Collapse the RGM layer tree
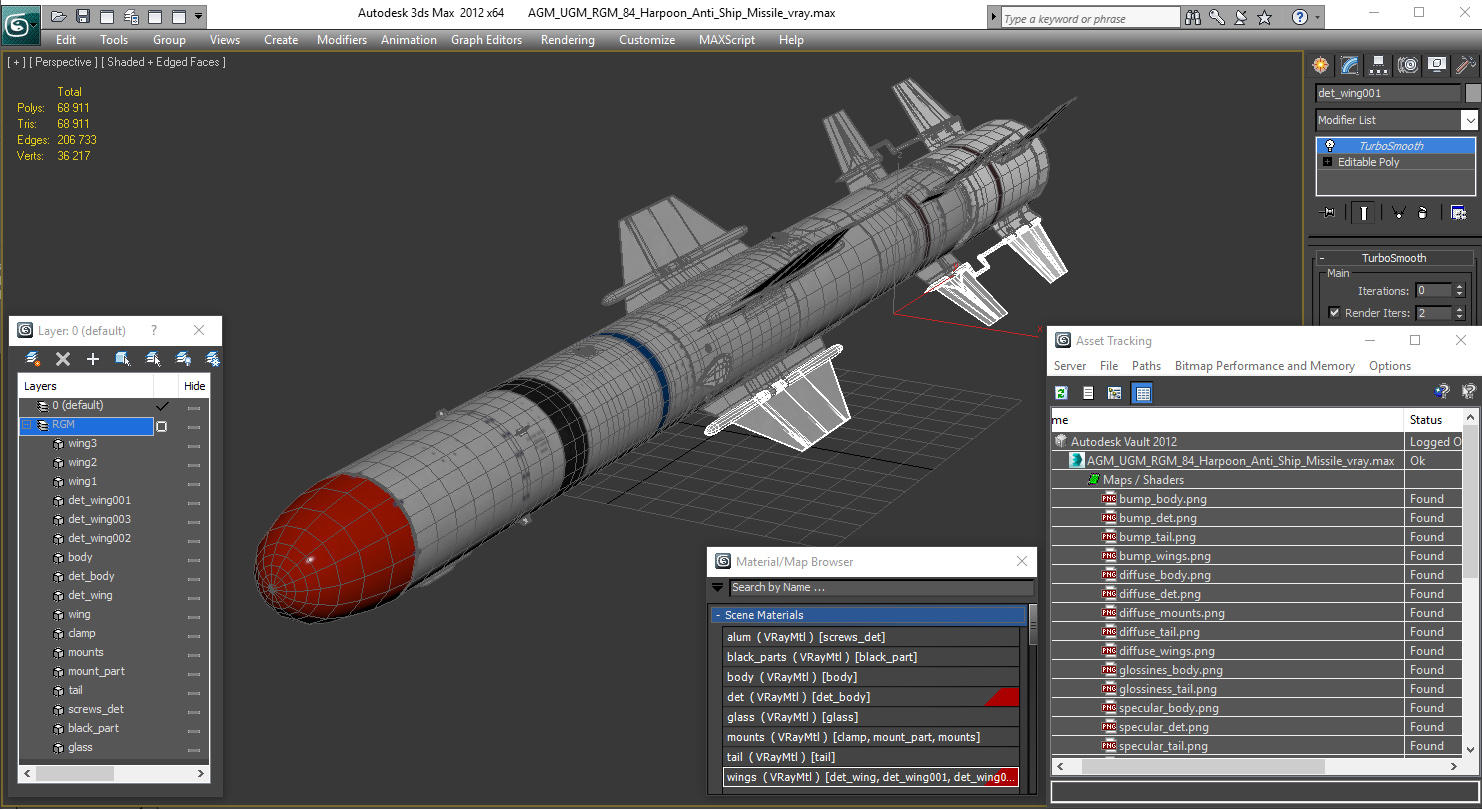The height and width of the screenshot is (810, 1482). click(27, 425)
